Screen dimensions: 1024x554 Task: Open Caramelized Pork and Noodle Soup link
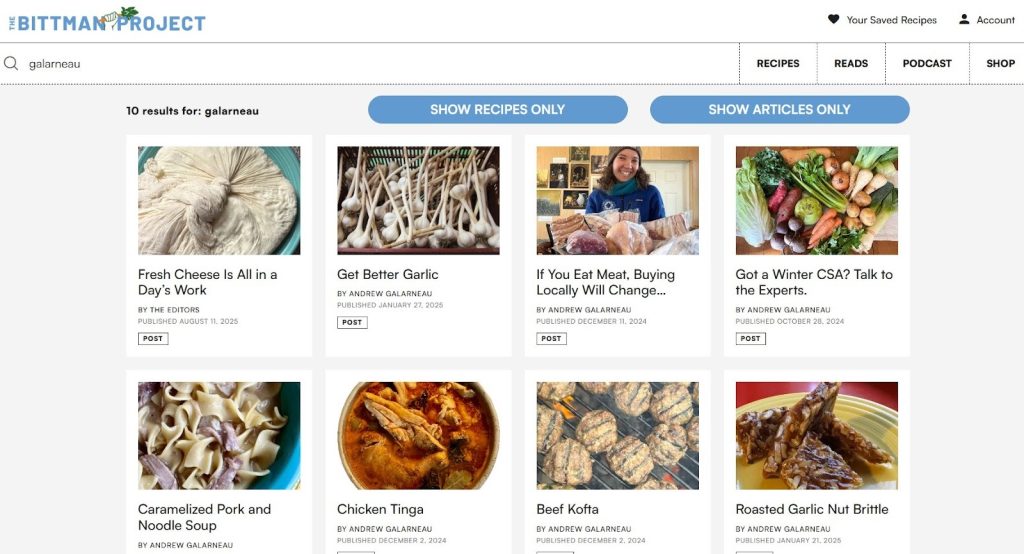tap(204, 517)
